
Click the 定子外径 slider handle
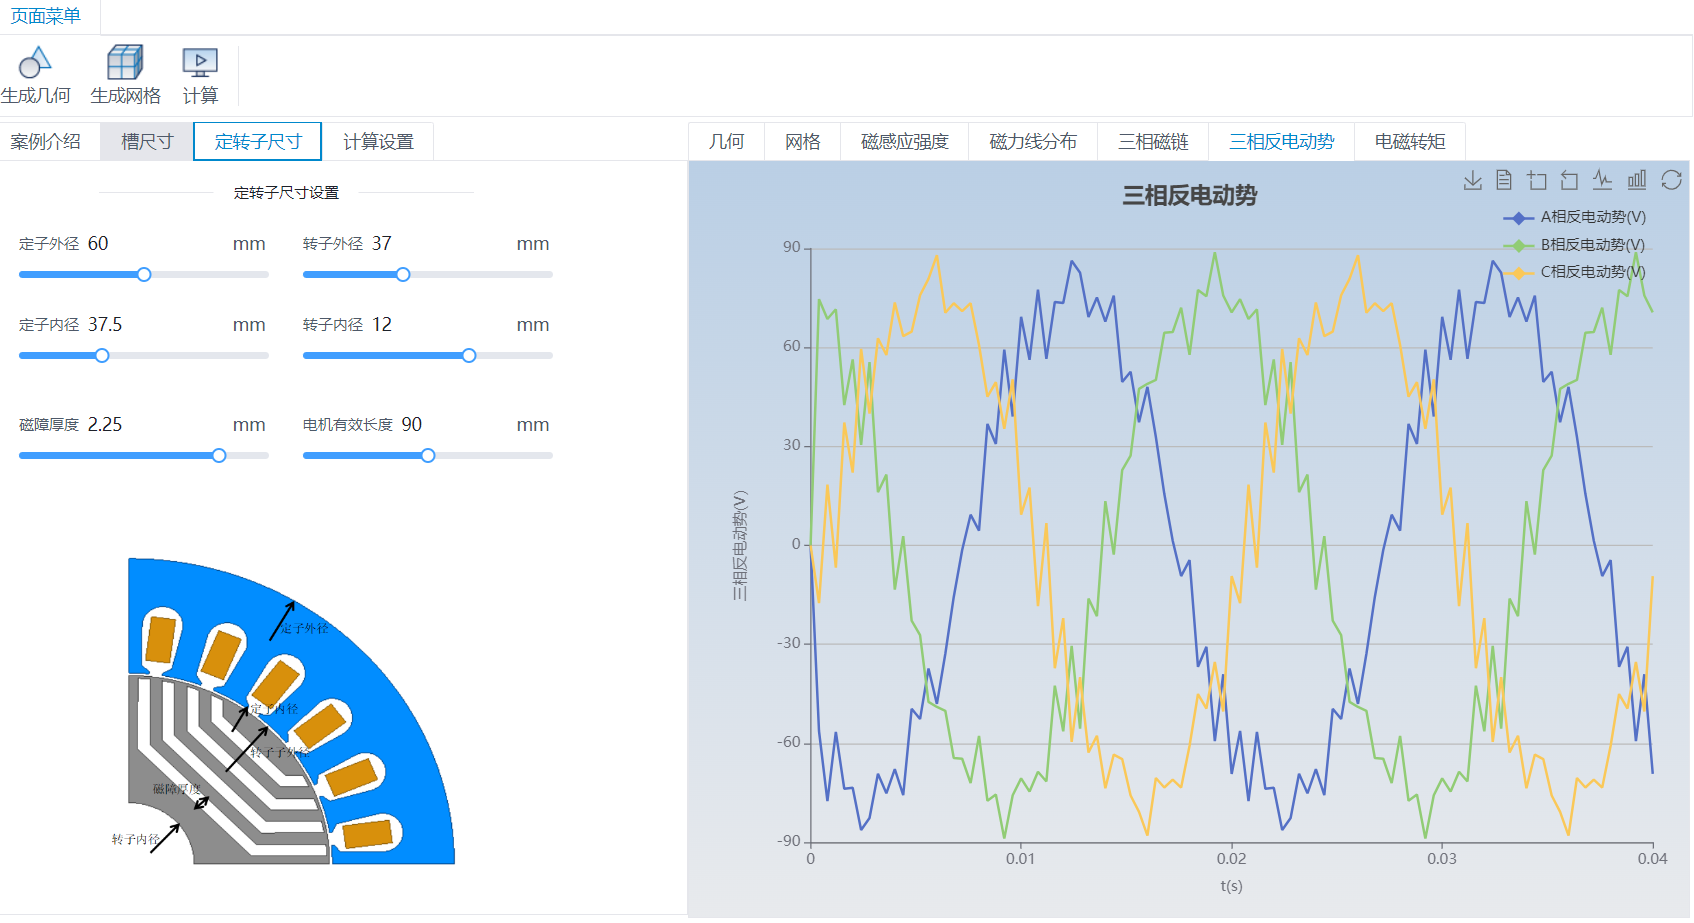pyautogui.click(x=144, y=275)
